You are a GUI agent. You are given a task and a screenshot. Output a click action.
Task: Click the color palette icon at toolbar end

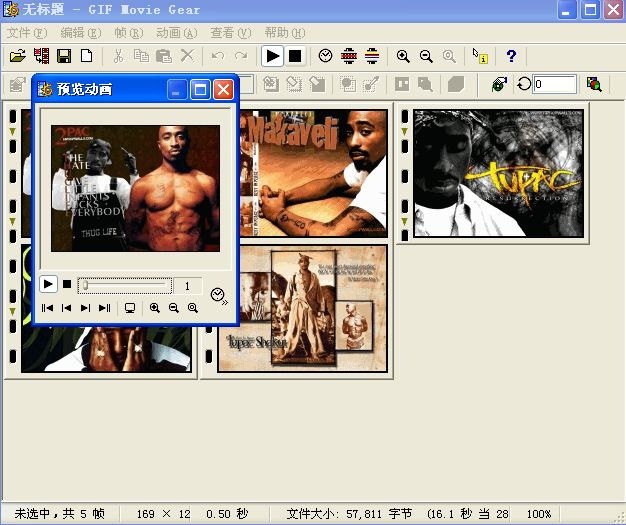tap(594, 84)
